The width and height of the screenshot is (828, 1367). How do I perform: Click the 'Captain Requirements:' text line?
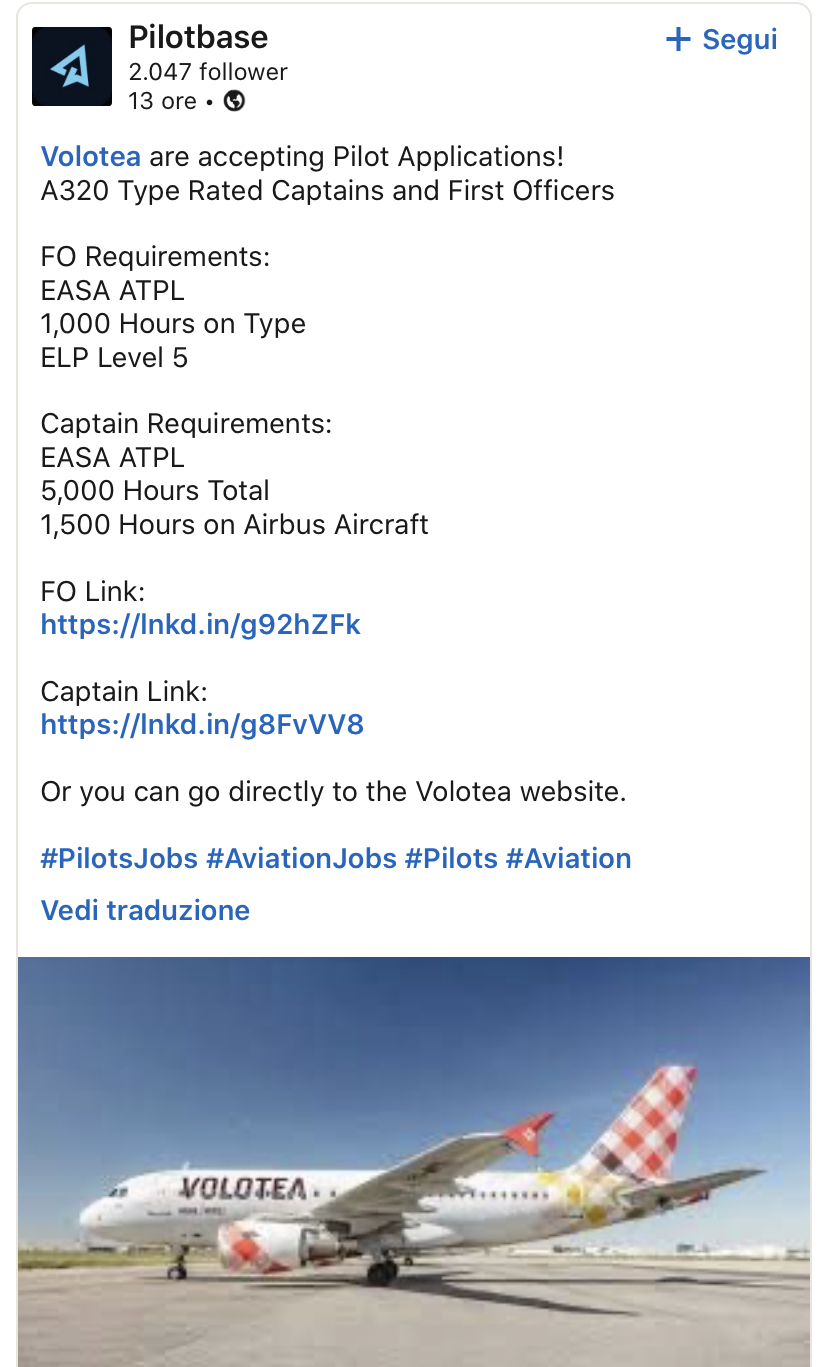186,424
